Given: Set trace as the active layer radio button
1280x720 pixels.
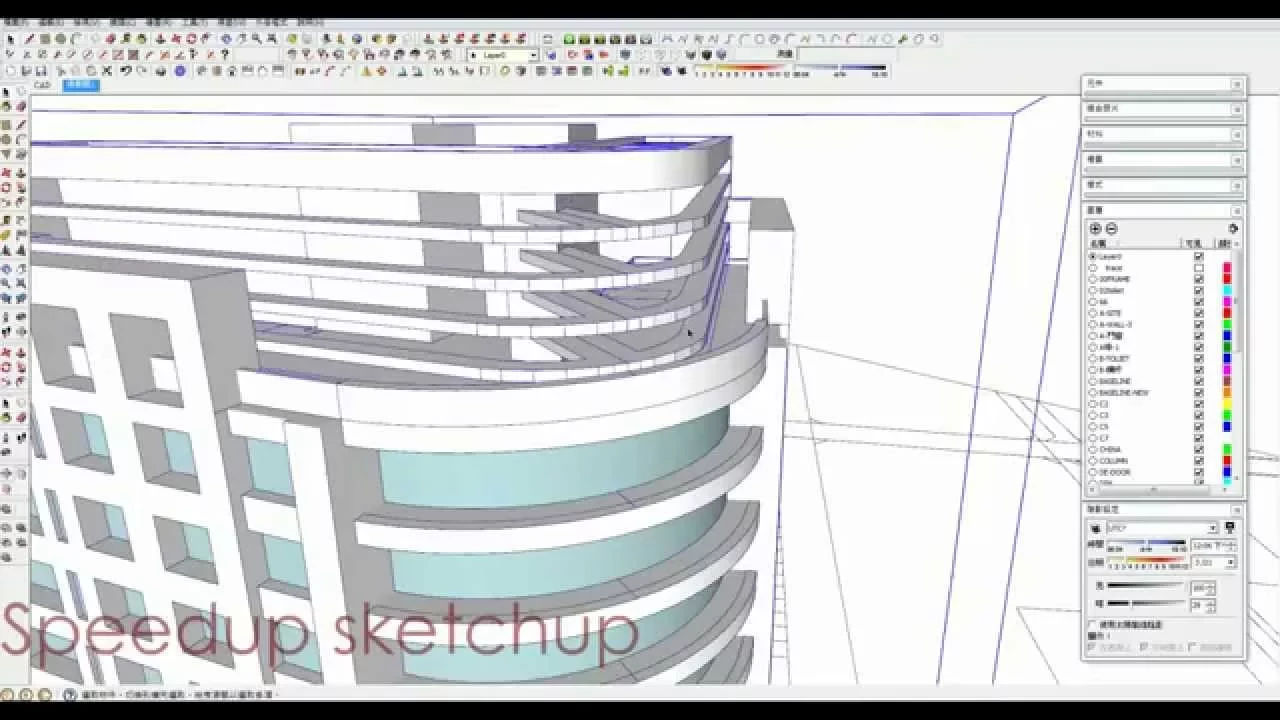Looking at the screenshot, I should [1093, 268].
